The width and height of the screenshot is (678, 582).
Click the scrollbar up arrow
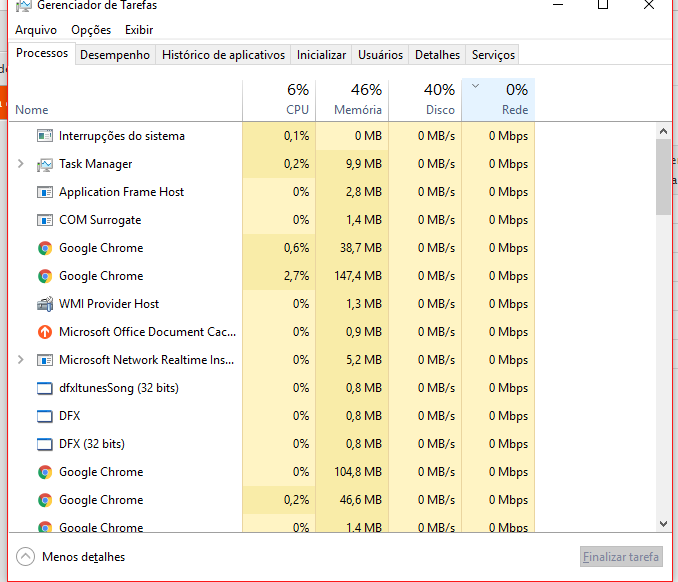[663, 131]
